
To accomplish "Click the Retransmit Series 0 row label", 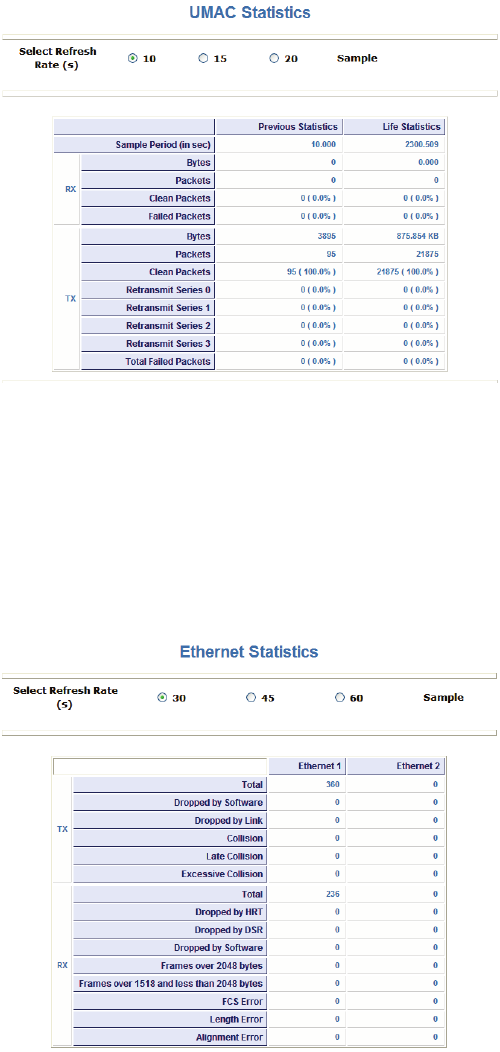I will [147, 290].
